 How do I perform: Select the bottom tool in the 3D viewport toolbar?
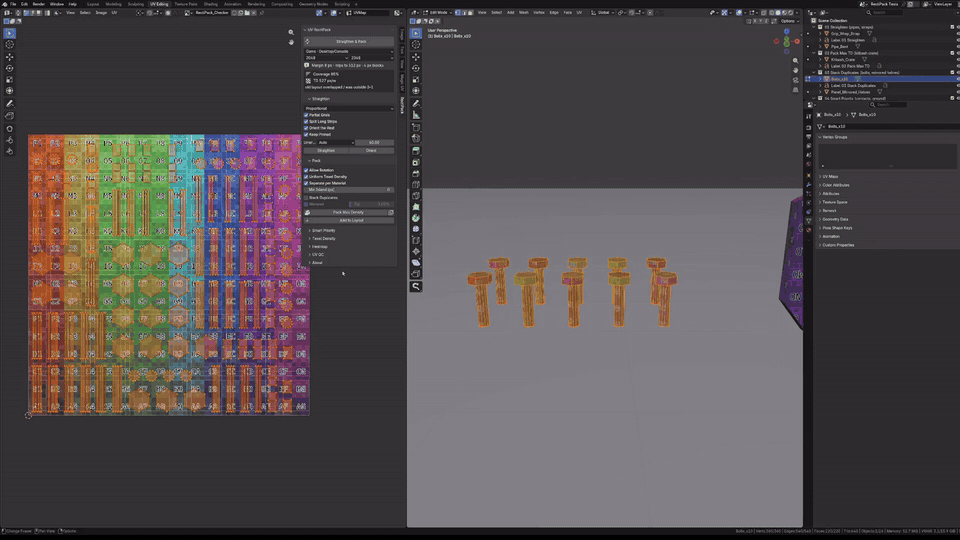(416, 286)
